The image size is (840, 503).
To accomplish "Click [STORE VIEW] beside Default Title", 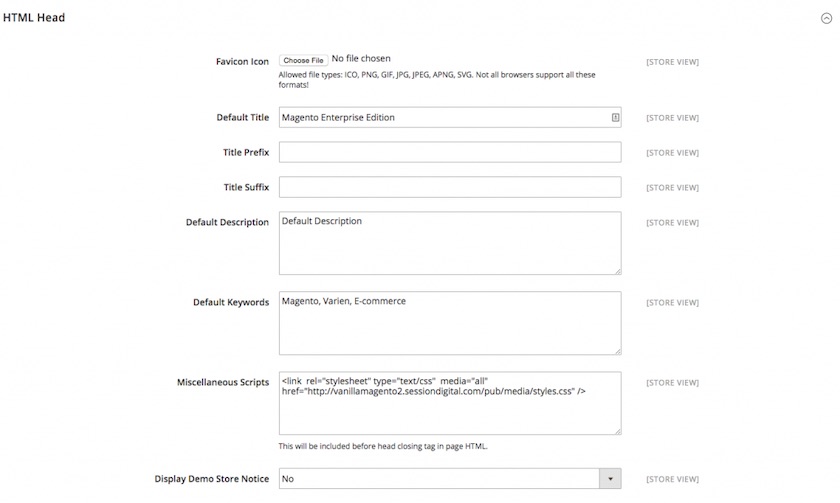I will [x=672, y=118].
